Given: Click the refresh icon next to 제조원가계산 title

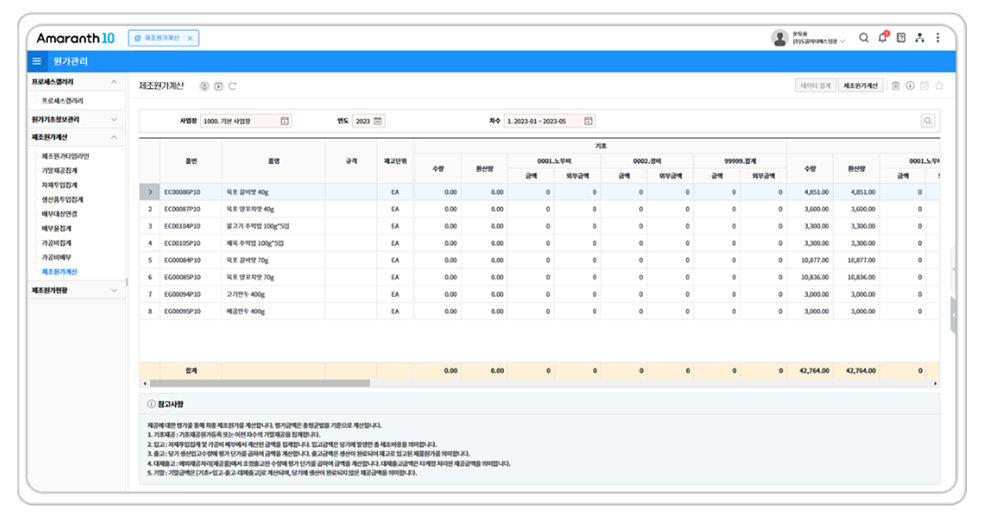Looking at the screenshot, I should (233, 87).
